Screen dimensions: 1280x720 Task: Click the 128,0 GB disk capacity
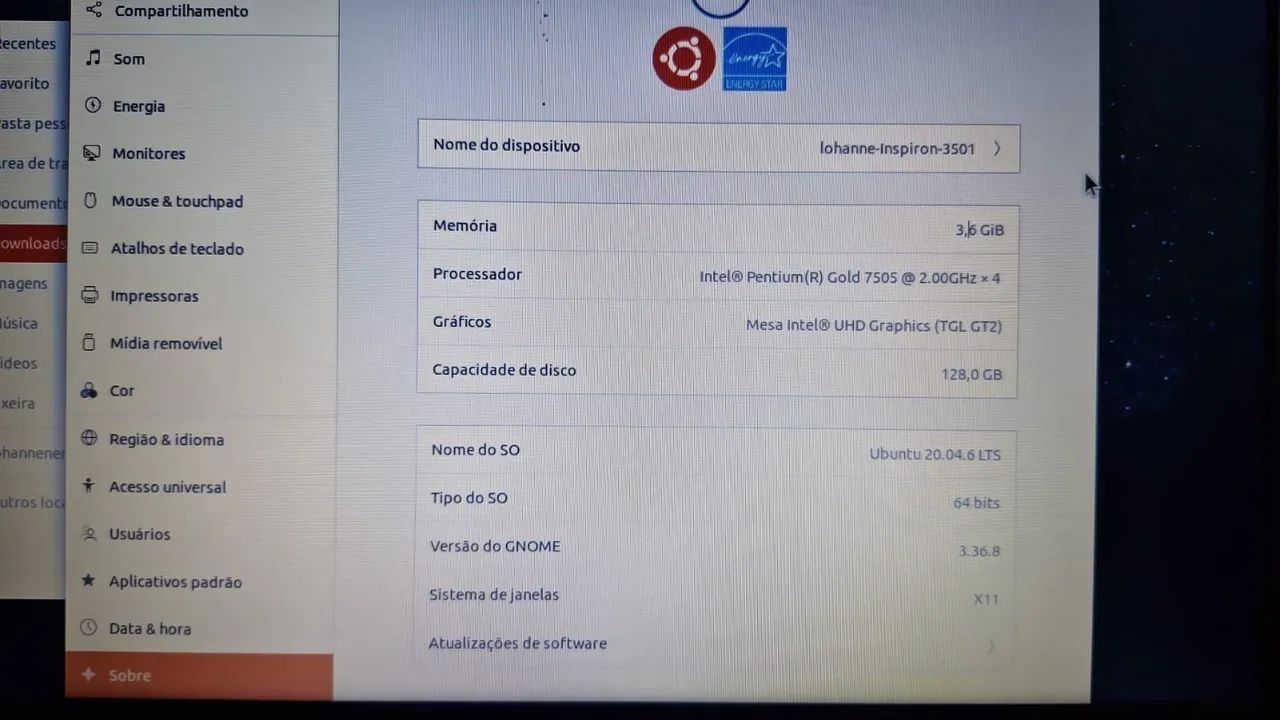click(971, 374)
